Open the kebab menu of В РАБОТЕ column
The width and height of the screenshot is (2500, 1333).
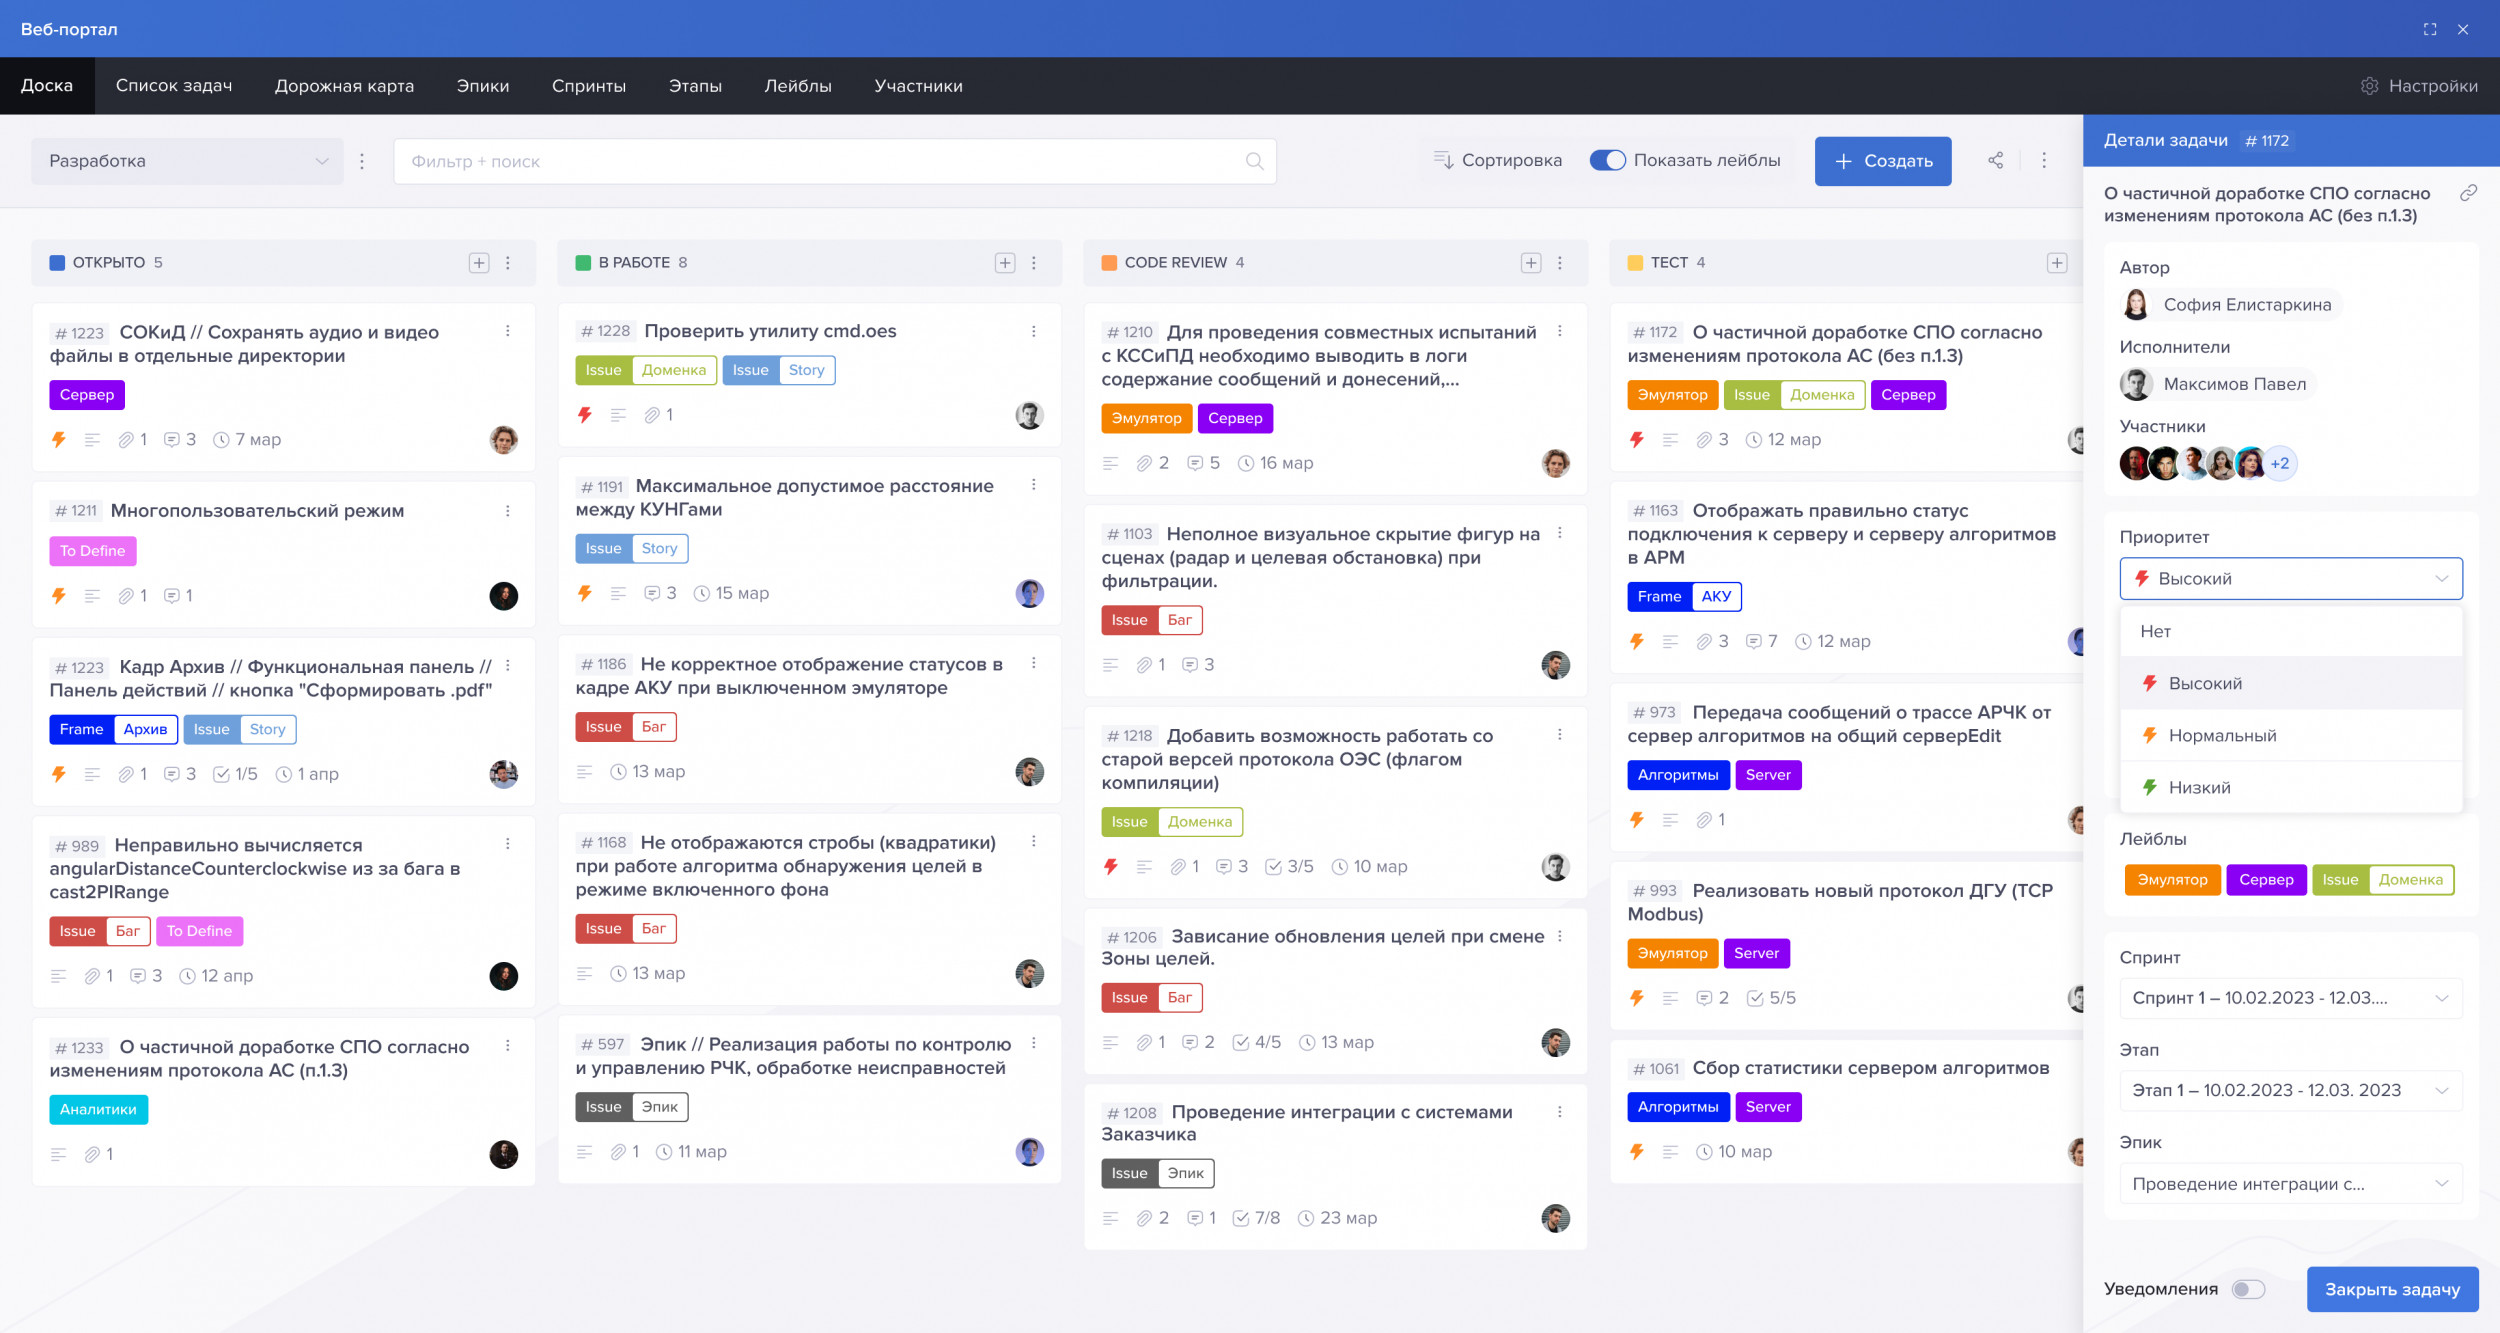point(1034,263)
